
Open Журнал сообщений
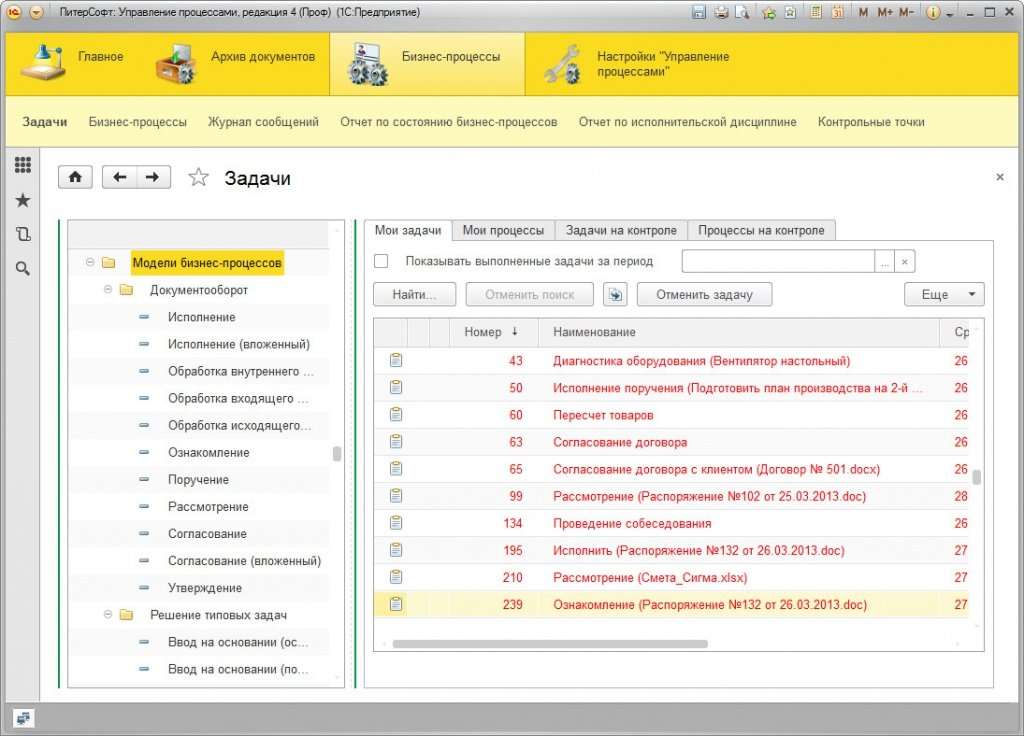263,122
